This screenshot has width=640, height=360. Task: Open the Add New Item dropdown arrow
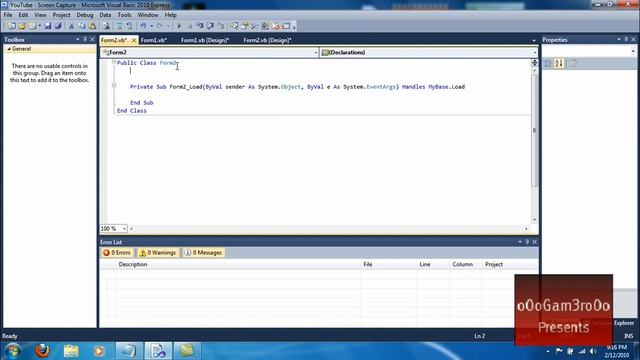click(x=40, y=26)
